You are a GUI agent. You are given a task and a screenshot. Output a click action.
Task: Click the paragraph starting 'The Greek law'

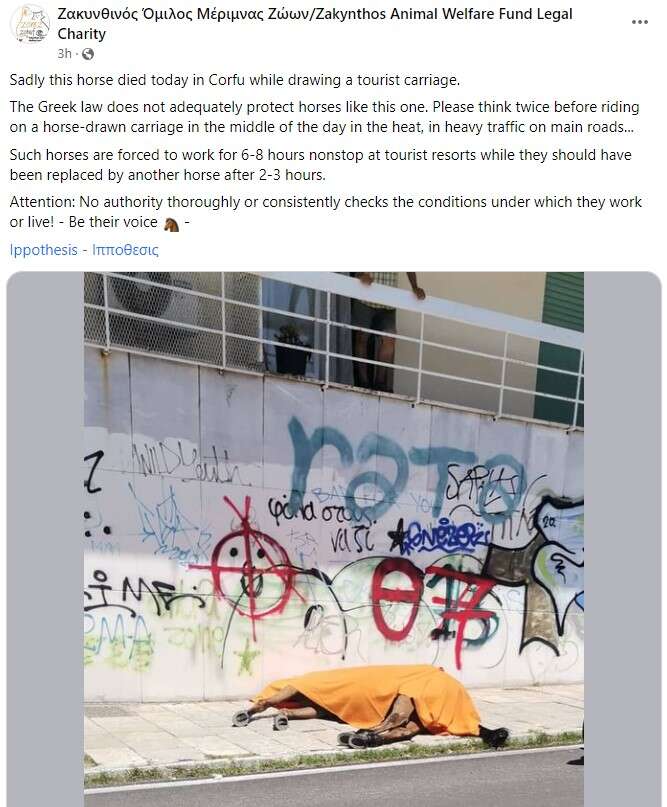pyautogui.click(x=324, y=117)
